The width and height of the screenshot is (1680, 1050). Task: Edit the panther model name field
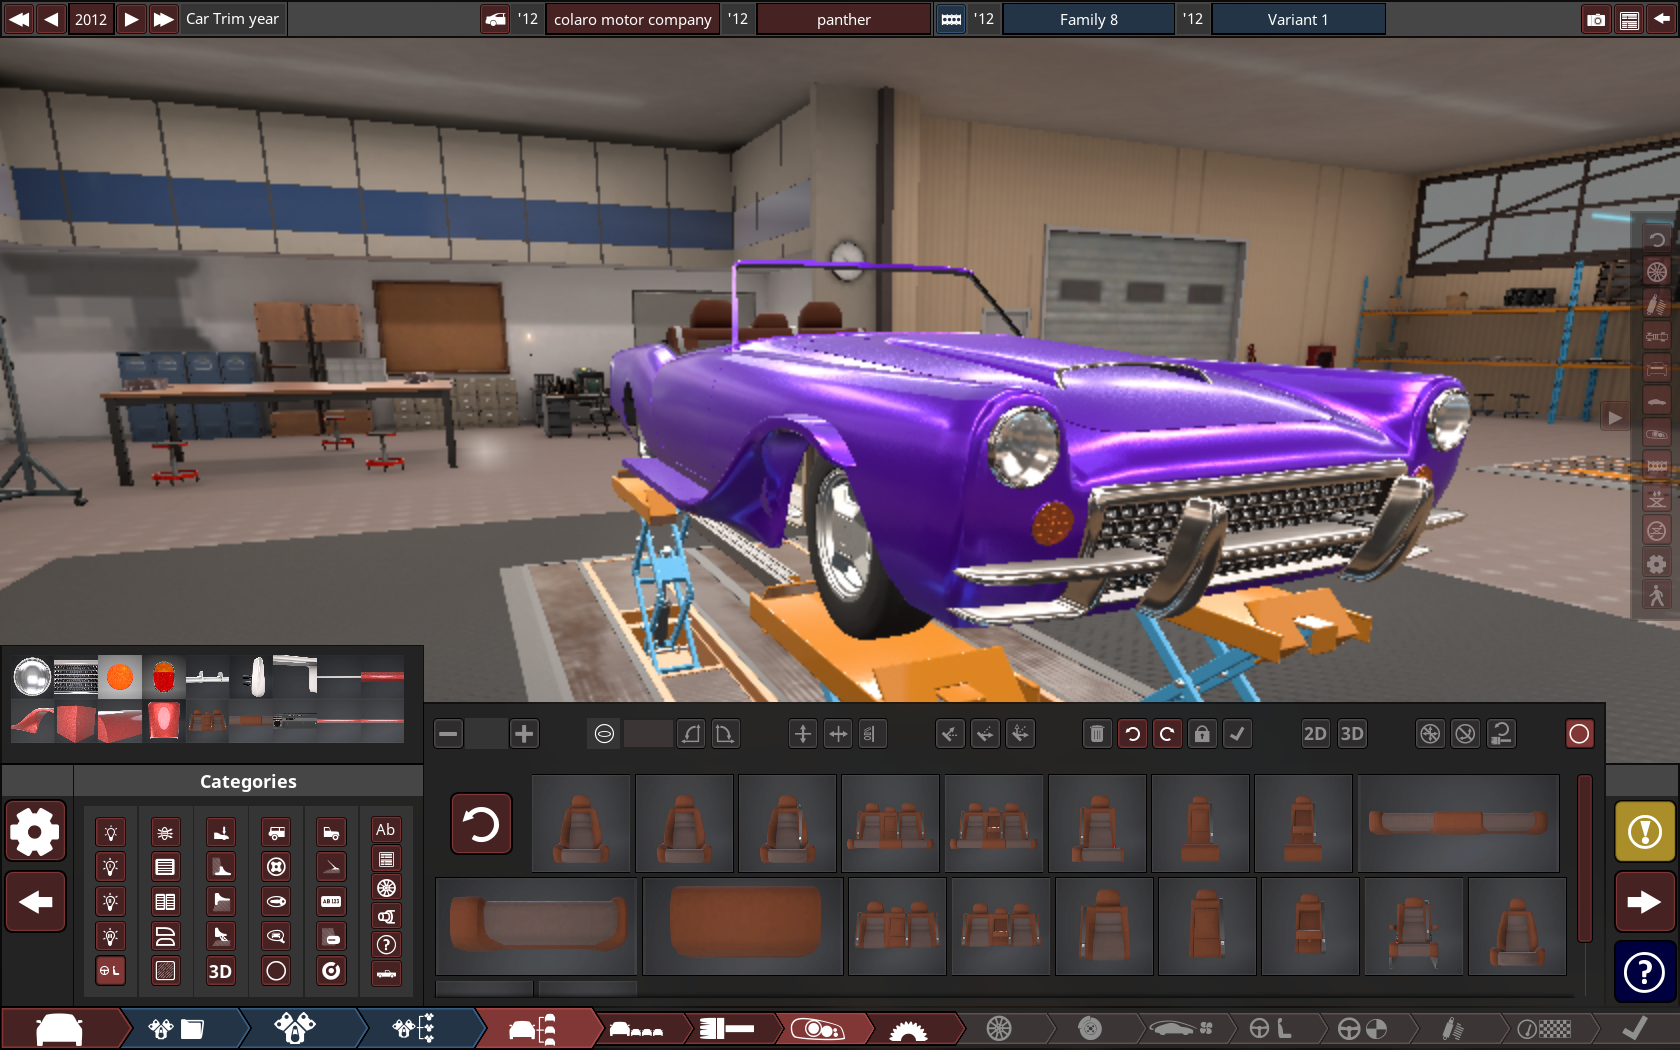[x=843, y=19]
